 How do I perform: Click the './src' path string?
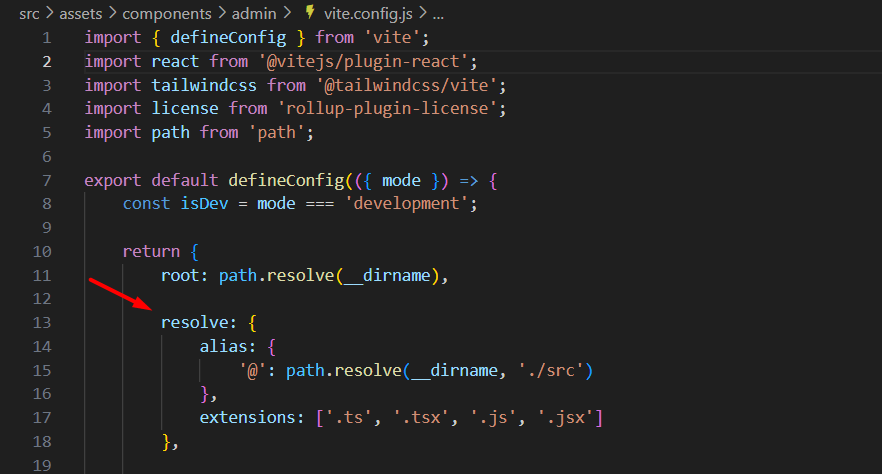click(551, 371)
